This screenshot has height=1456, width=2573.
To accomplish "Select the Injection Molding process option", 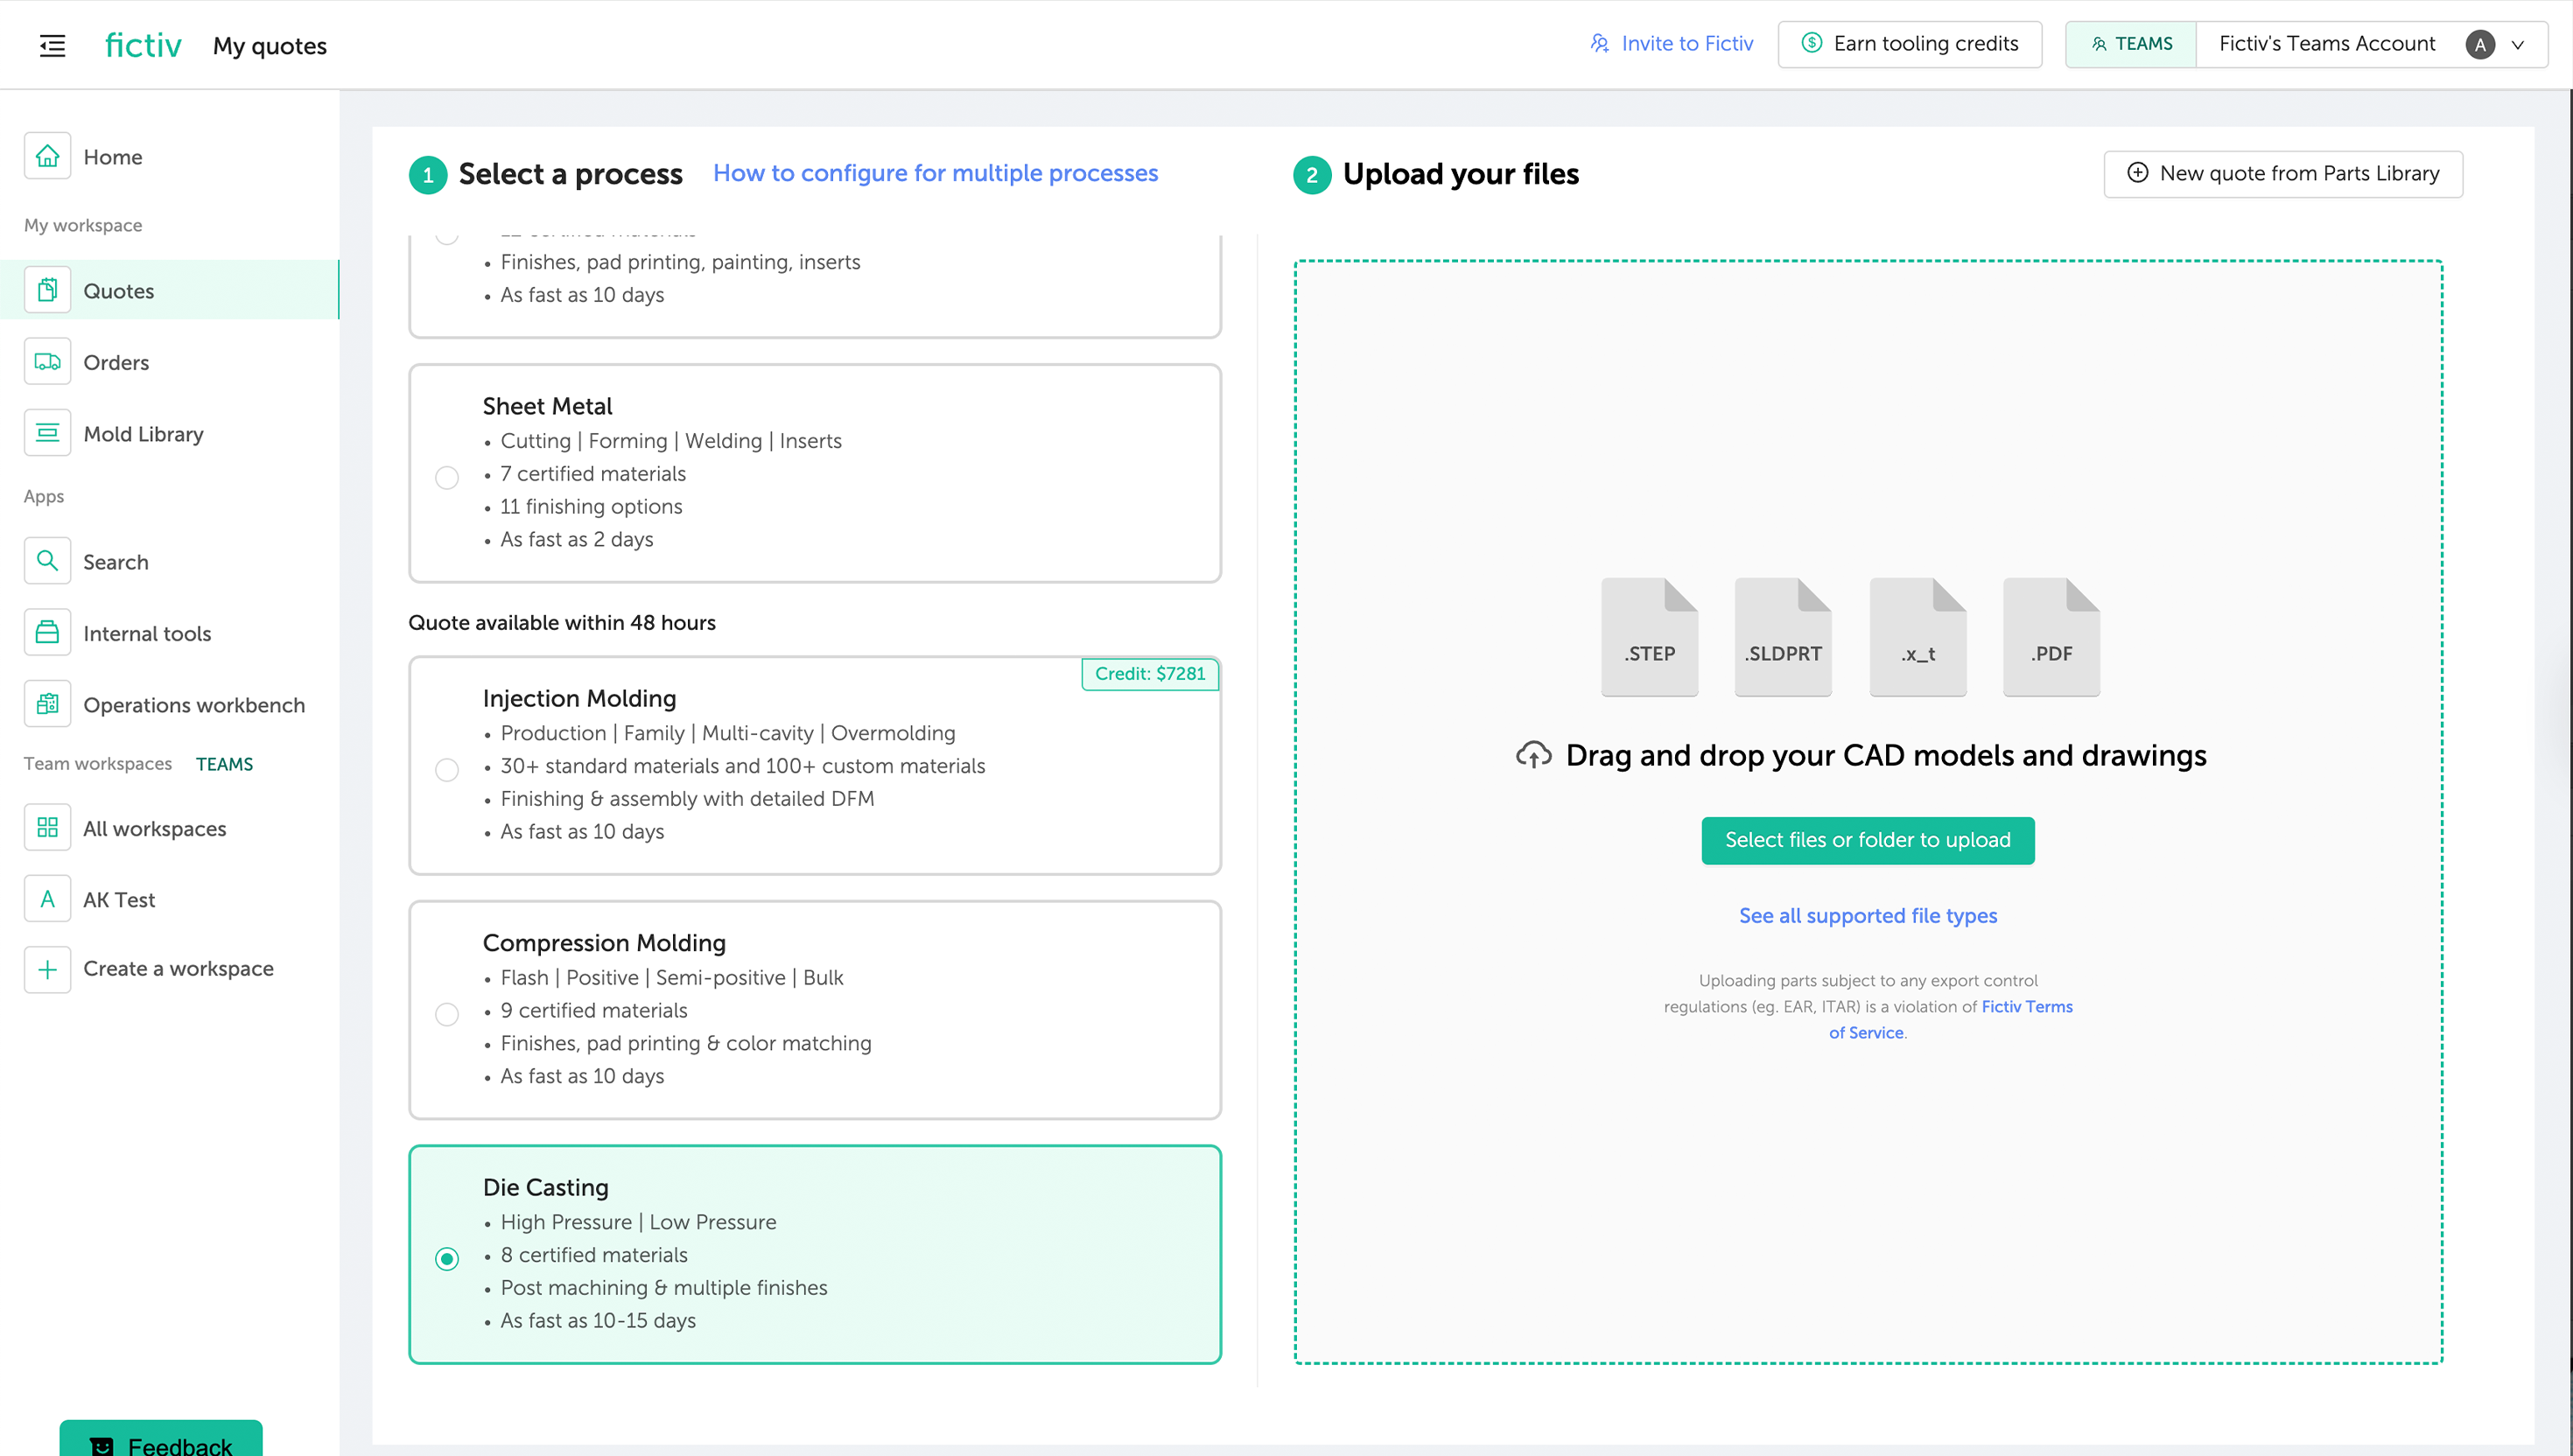I will click(447, 769).
